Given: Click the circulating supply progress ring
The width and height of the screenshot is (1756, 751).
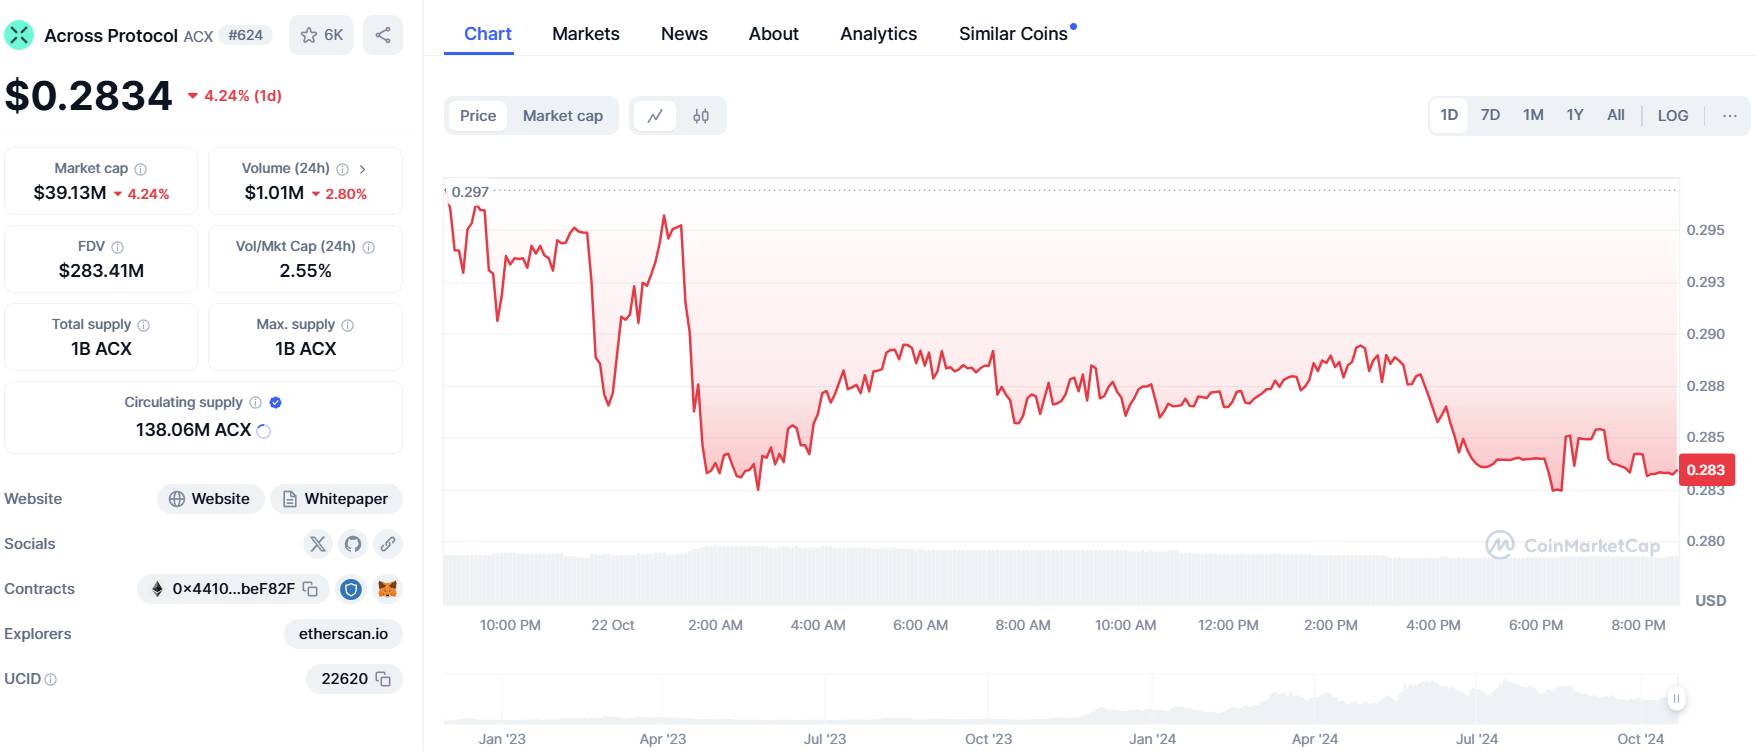Looking at the screenshot, I should 264,431.
